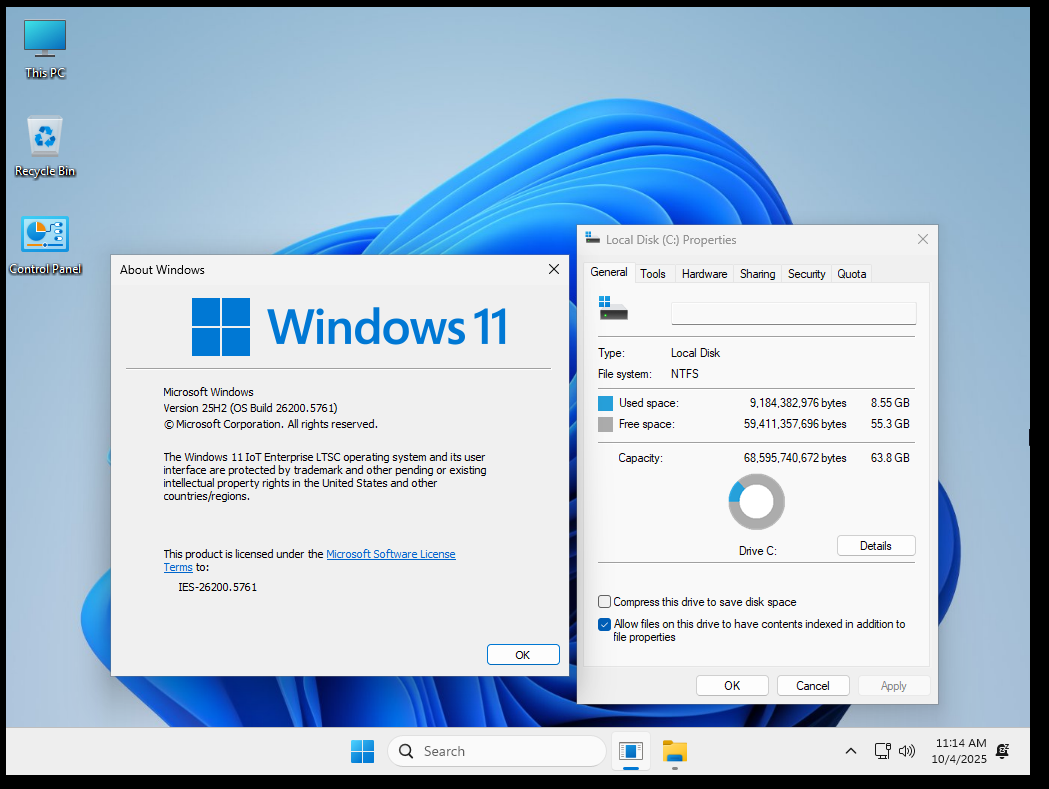This screenshot has width=1049, height=789.
Task: Open the Microsoft Software License link
Action: tap(391, 554)
